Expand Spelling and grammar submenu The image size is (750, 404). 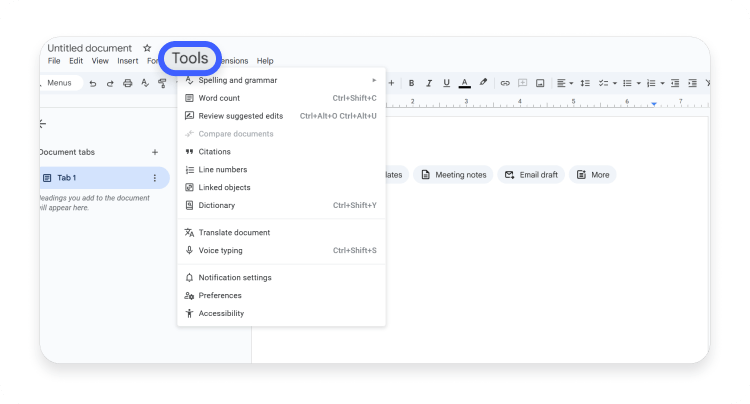(x=281, y=80)
